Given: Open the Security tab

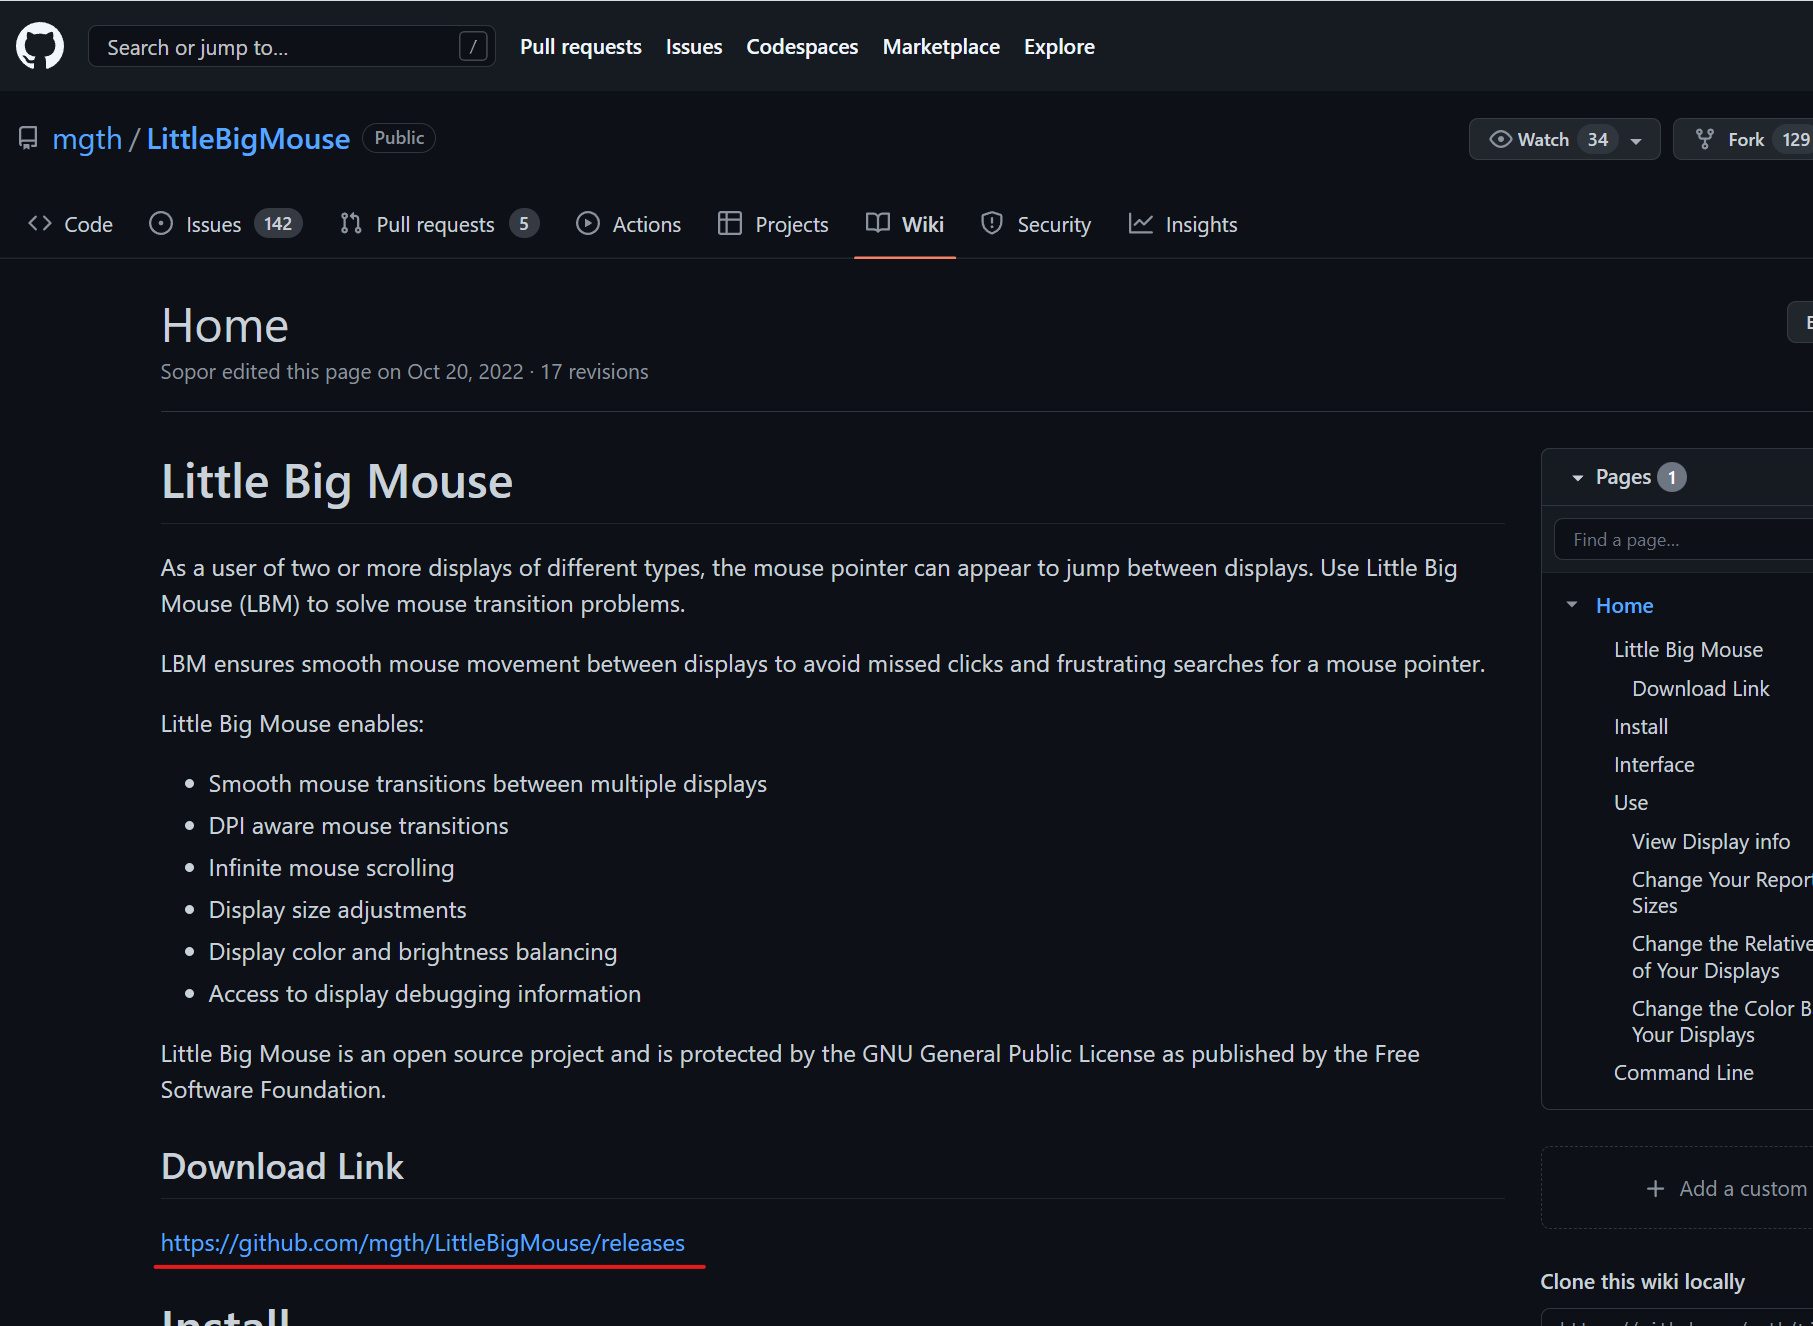Looking at the screenshot, I should pyautogui.click(x=1036, y=224).
